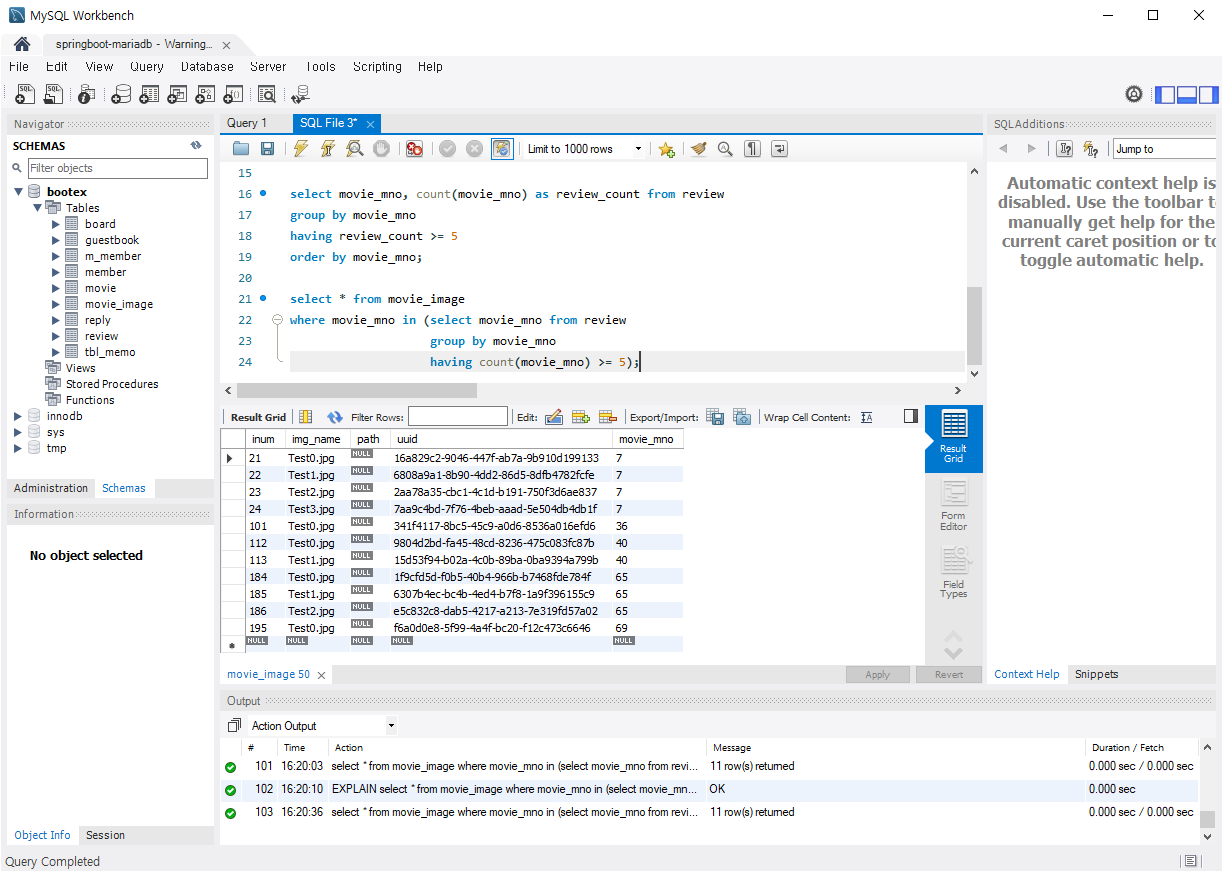Screen dimensions: 1223x872
Task: Open the Jump to dropdown in SQL Additions
Action: (x=1165, y=149)
